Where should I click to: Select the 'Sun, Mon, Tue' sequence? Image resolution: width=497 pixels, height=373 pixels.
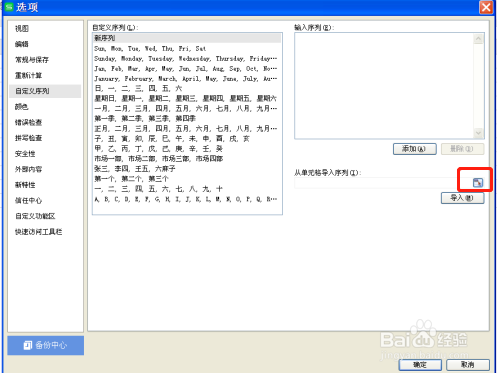187,49
